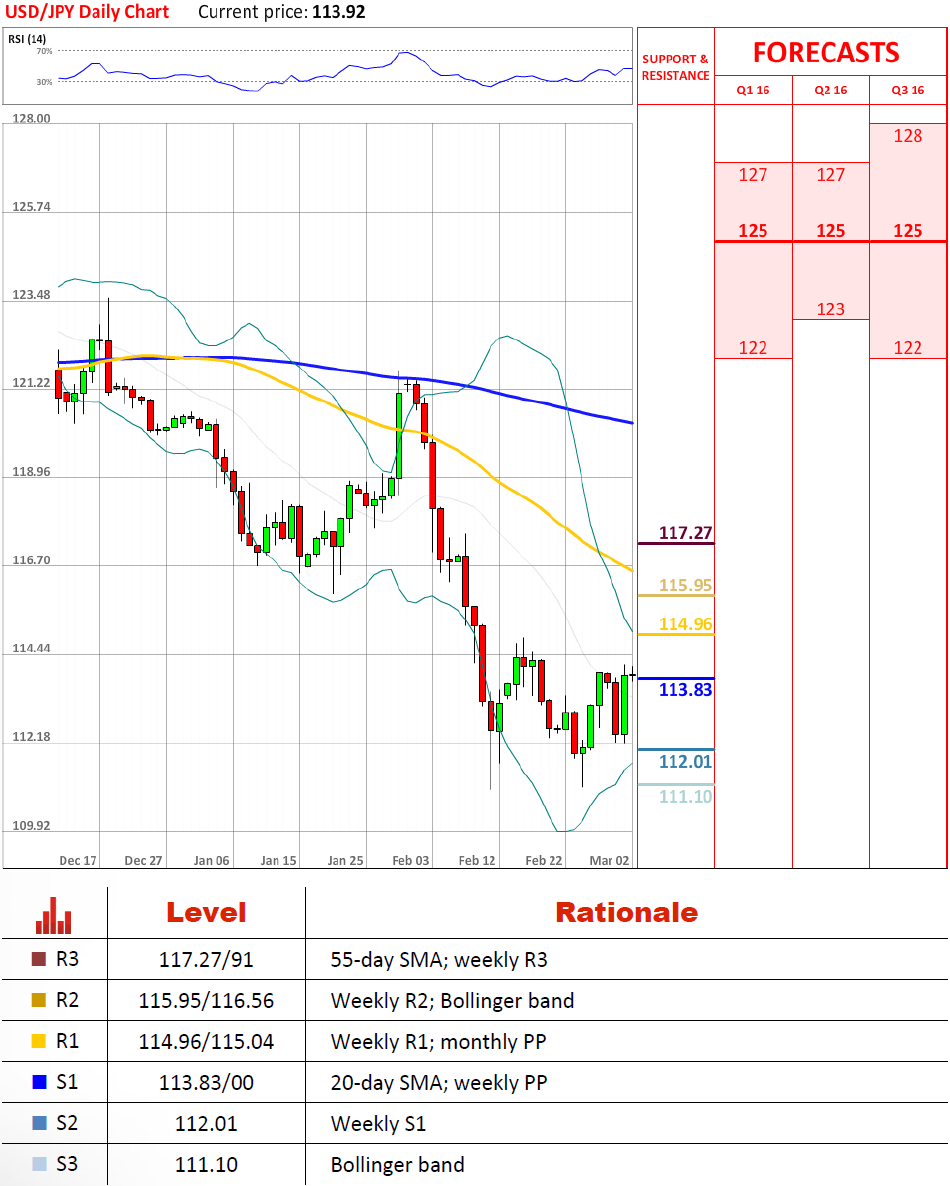Click the 112.01 support level marker

[685, 762]
